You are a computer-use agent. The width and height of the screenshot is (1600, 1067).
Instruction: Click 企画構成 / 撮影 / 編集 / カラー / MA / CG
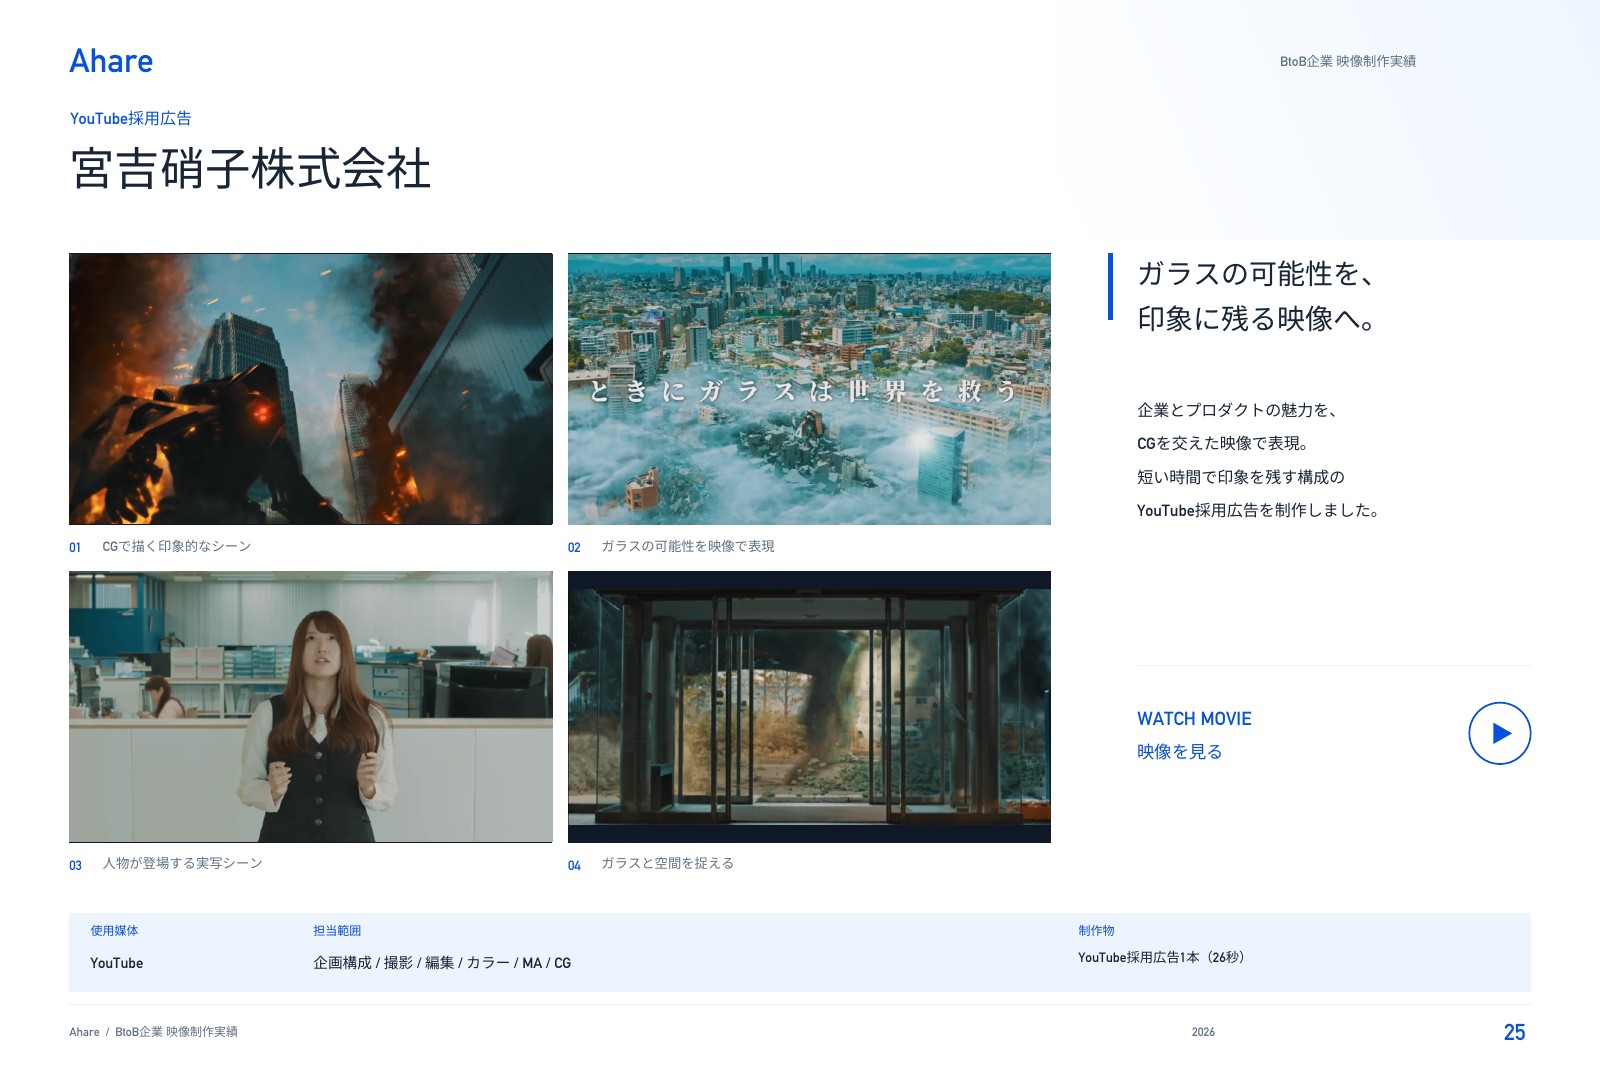pos(442,963)
